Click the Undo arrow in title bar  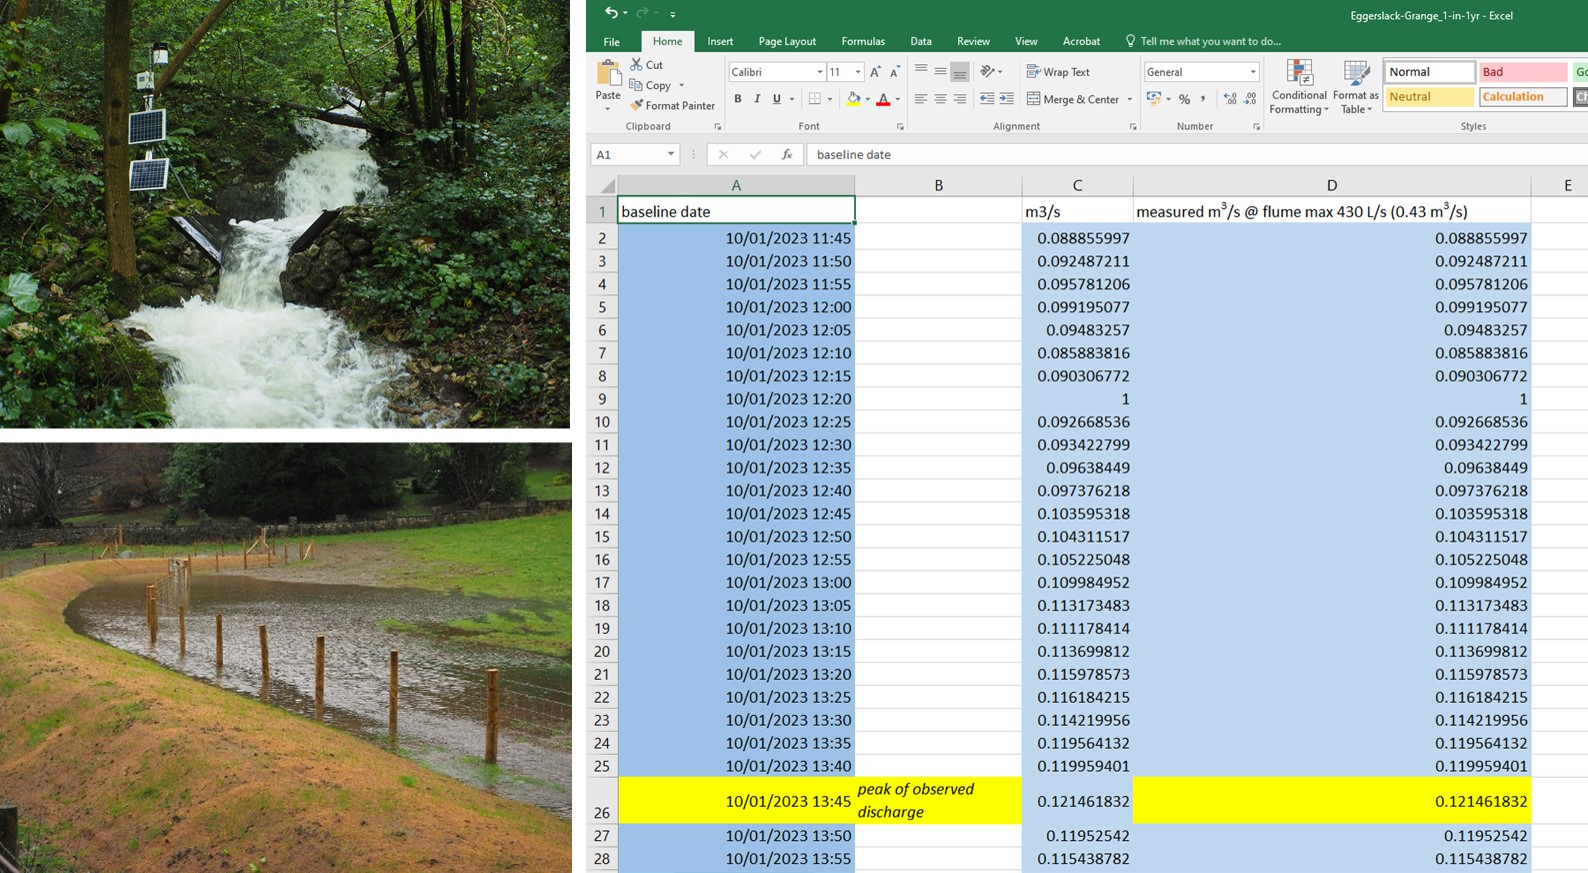point(610,13)
